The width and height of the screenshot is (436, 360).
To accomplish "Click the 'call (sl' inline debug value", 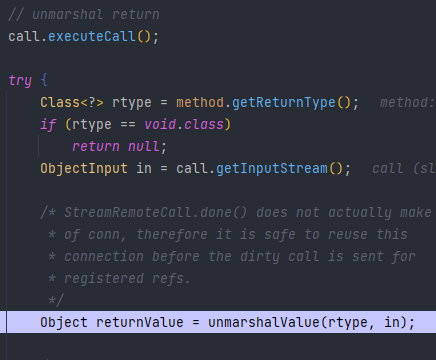I will [404, 168].
